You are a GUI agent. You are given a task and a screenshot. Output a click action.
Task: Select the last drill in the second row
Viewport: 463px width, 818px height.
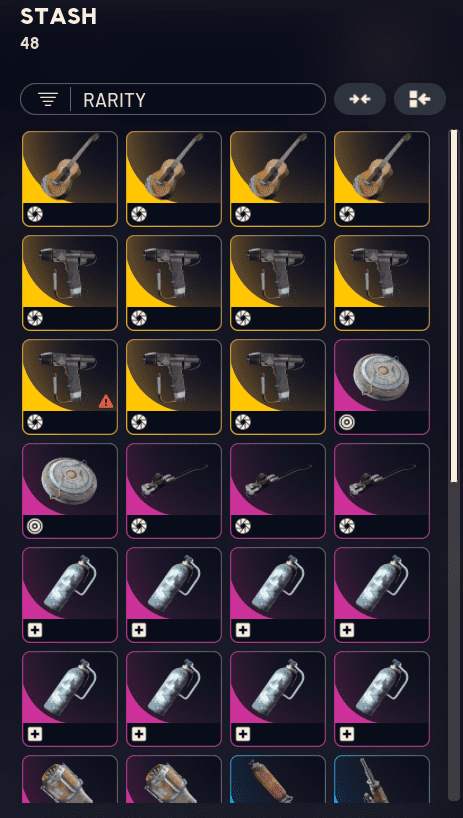(382, 283)
